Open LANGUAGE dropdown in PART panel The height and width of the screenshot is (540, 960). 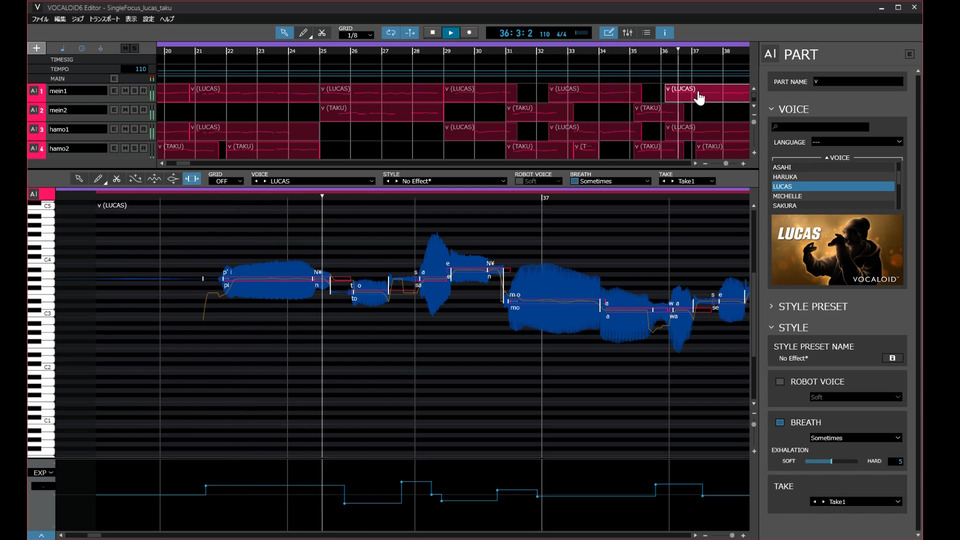pyautogui.click(x=857, y=142)
